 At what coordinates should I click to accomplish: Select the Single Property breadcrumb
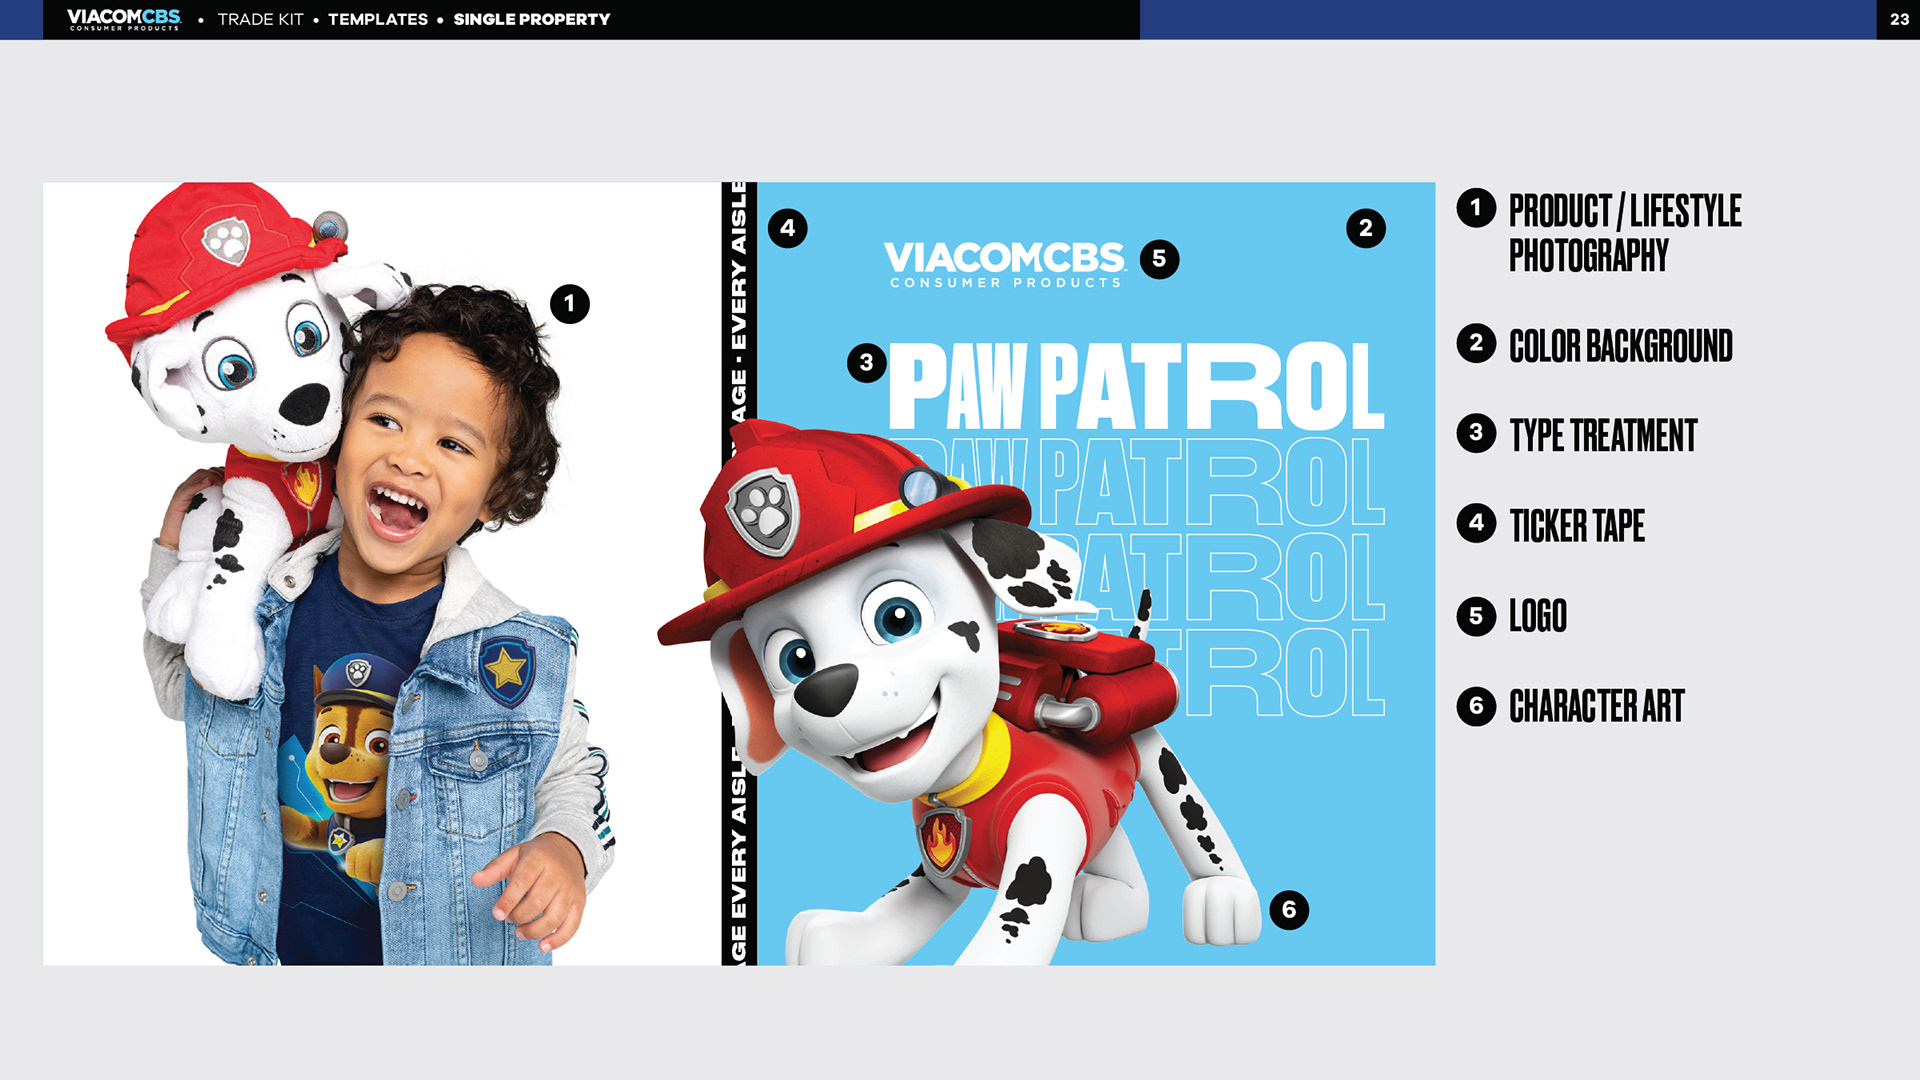tap(531, 19)
